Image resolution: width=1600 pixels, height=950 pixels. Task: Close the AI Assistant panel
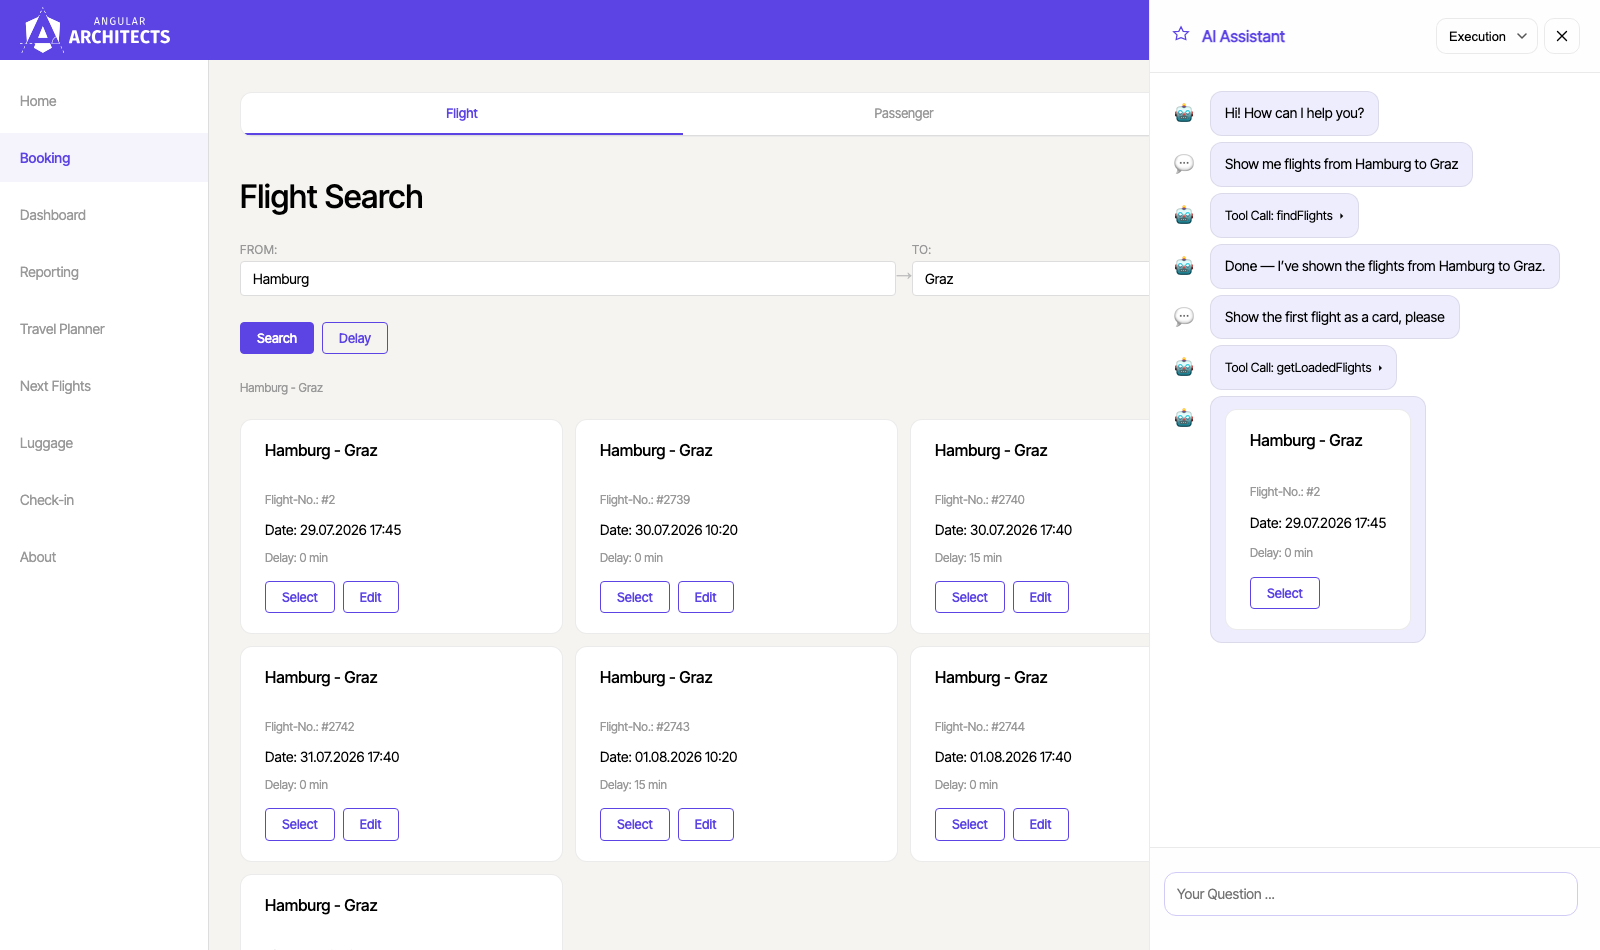(x=1562, y=36)
